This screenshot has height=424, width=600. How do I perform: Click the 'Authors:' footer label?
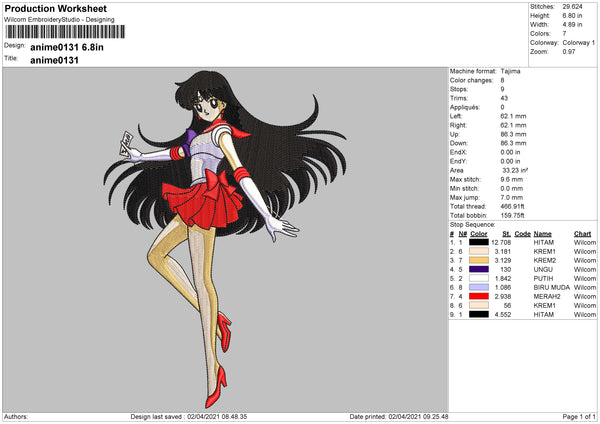[16, 417]
